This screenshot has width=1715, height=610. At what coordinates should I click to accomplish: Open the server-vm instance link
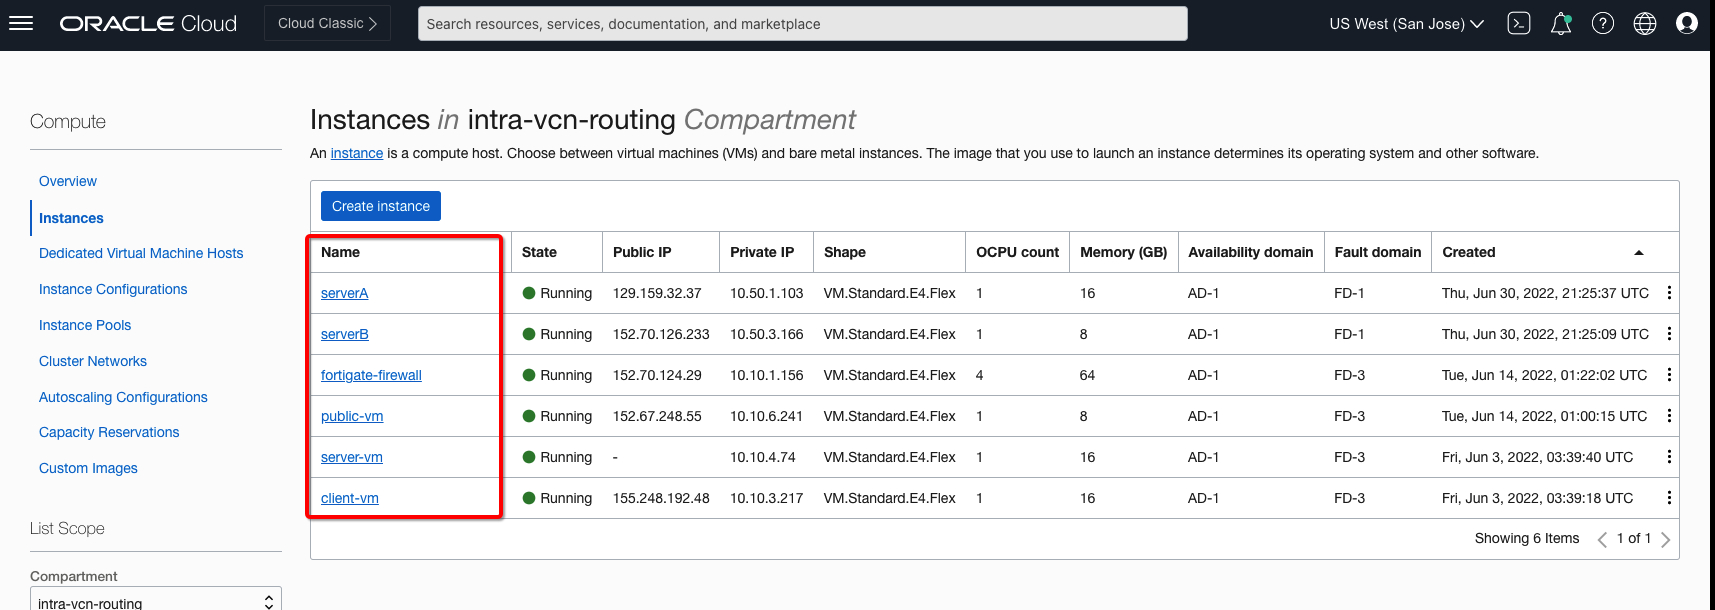tap(352, 457)
